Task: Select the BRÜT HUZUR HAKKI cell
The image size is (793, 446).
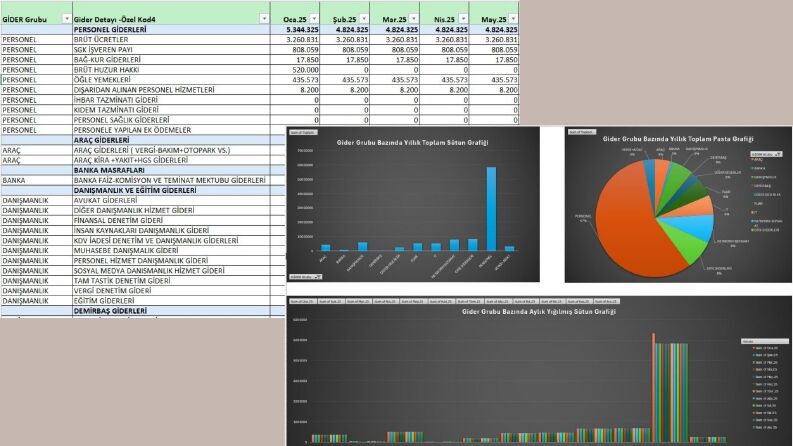Action: point(171,70)
